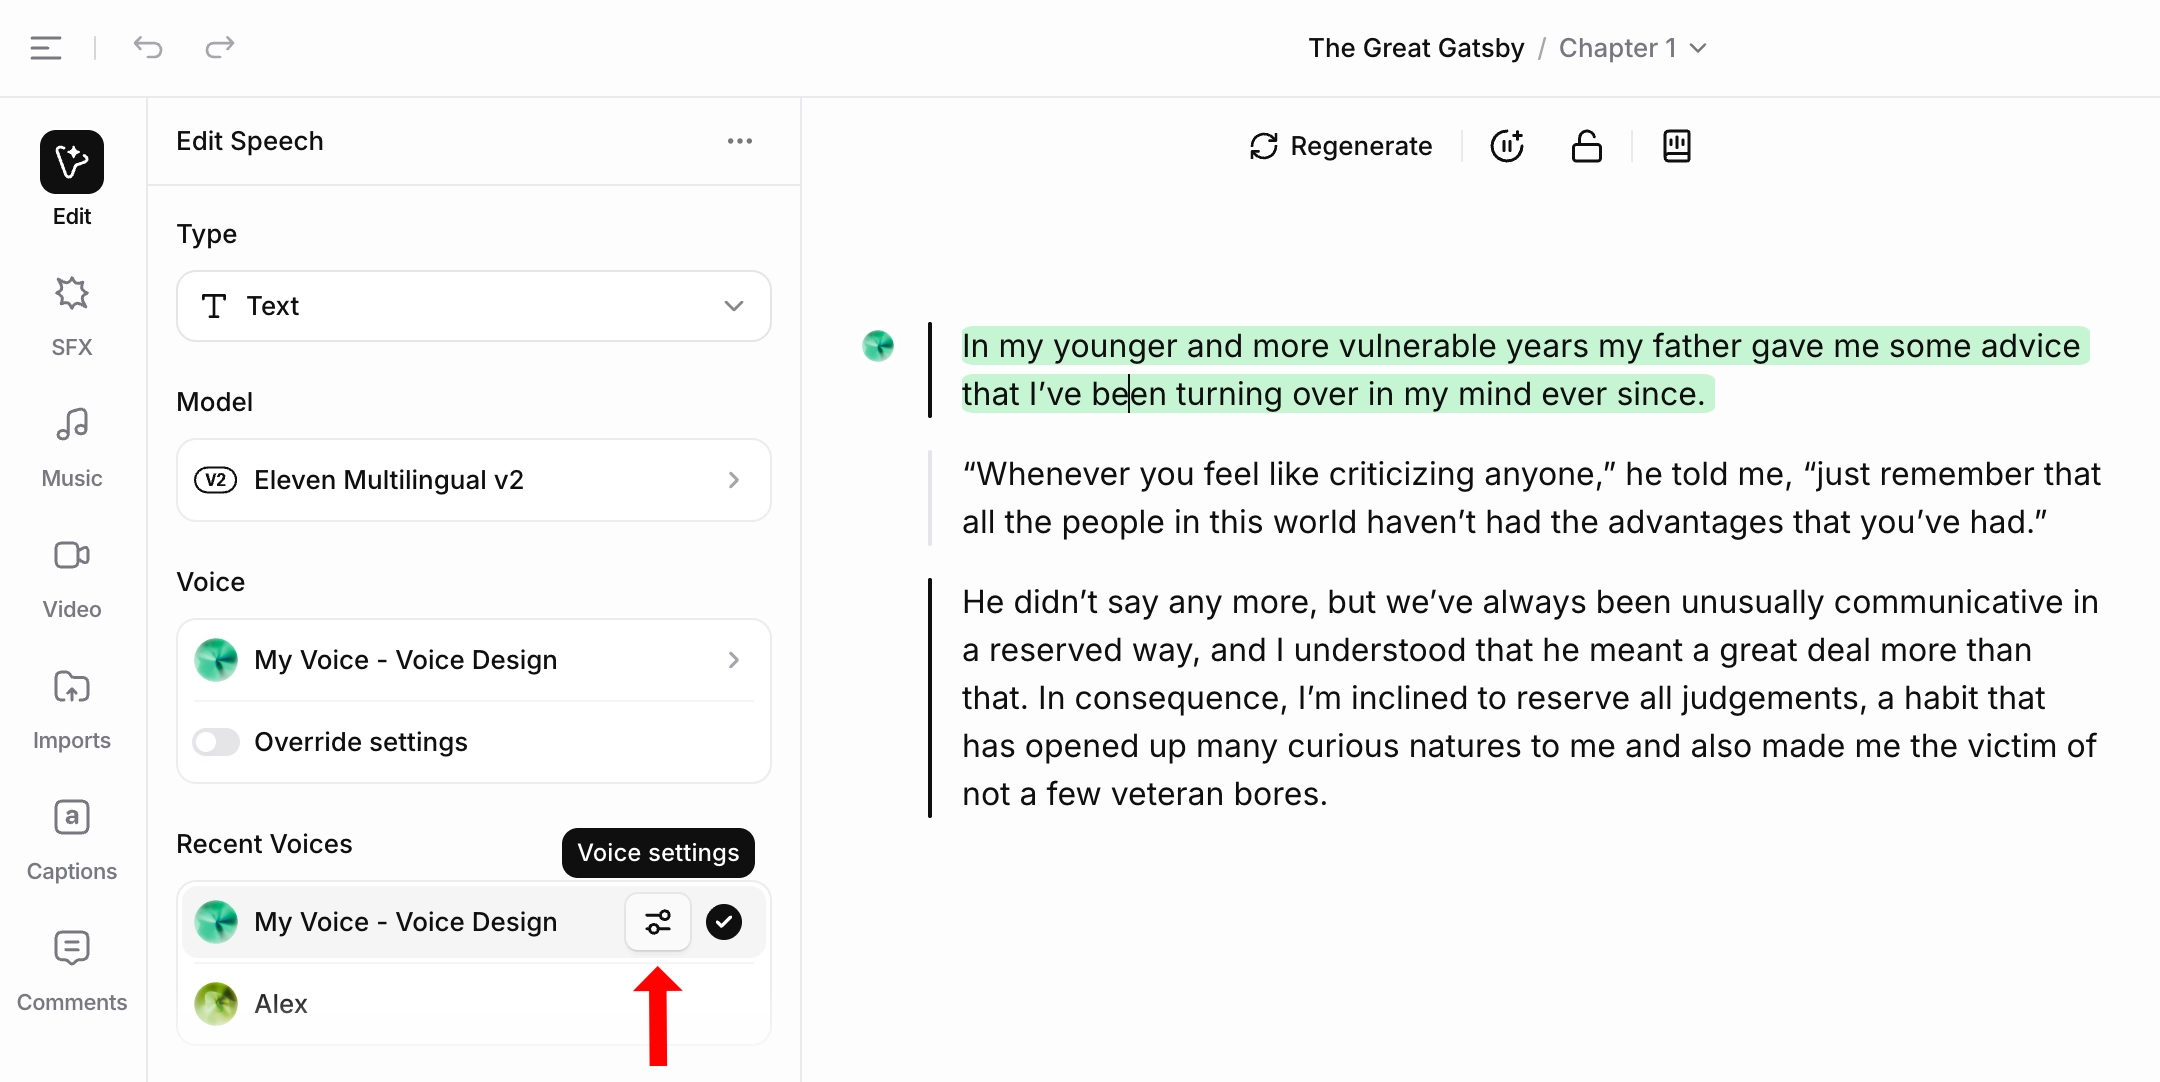Open the Edit Speech three-dots menu

pyautogui.click(x=740, y=141)
